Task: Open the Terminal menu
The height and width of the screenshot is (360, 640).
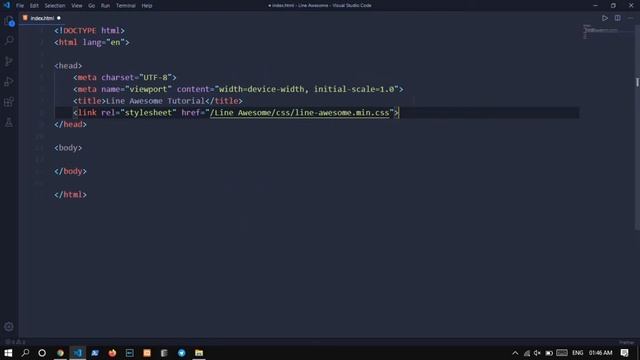Action: (125, 6)
